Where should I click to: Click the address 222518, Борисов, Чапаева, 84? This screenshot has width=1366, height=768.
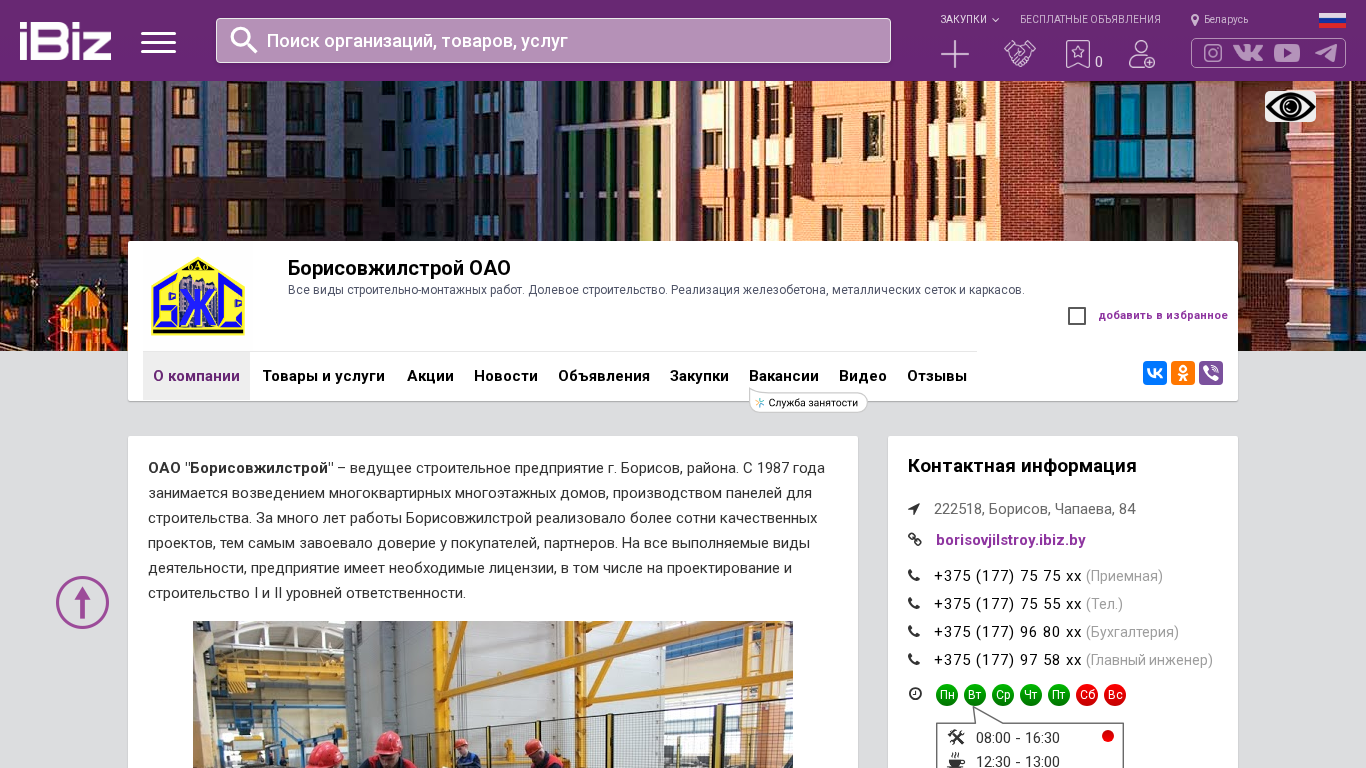click(1035, 509)
